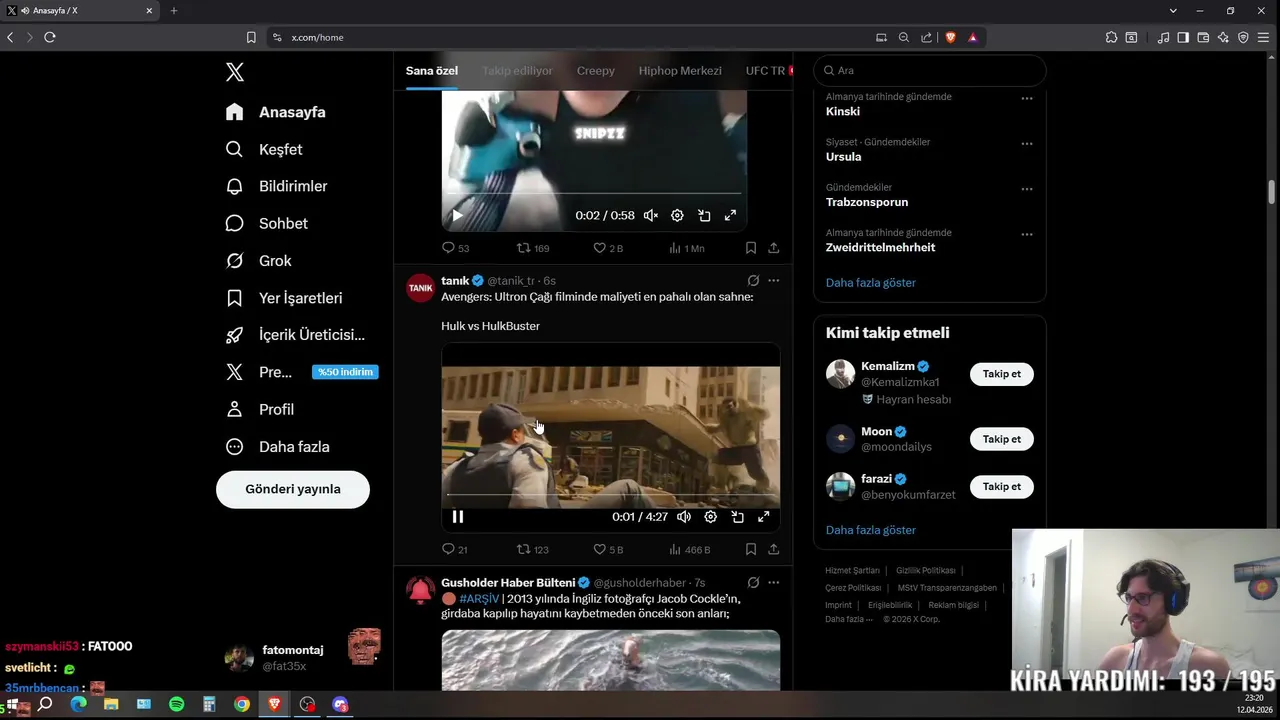Seek on Hulk video progress bar
Viewport: 1280px width, 720px height.
[611, 494]
